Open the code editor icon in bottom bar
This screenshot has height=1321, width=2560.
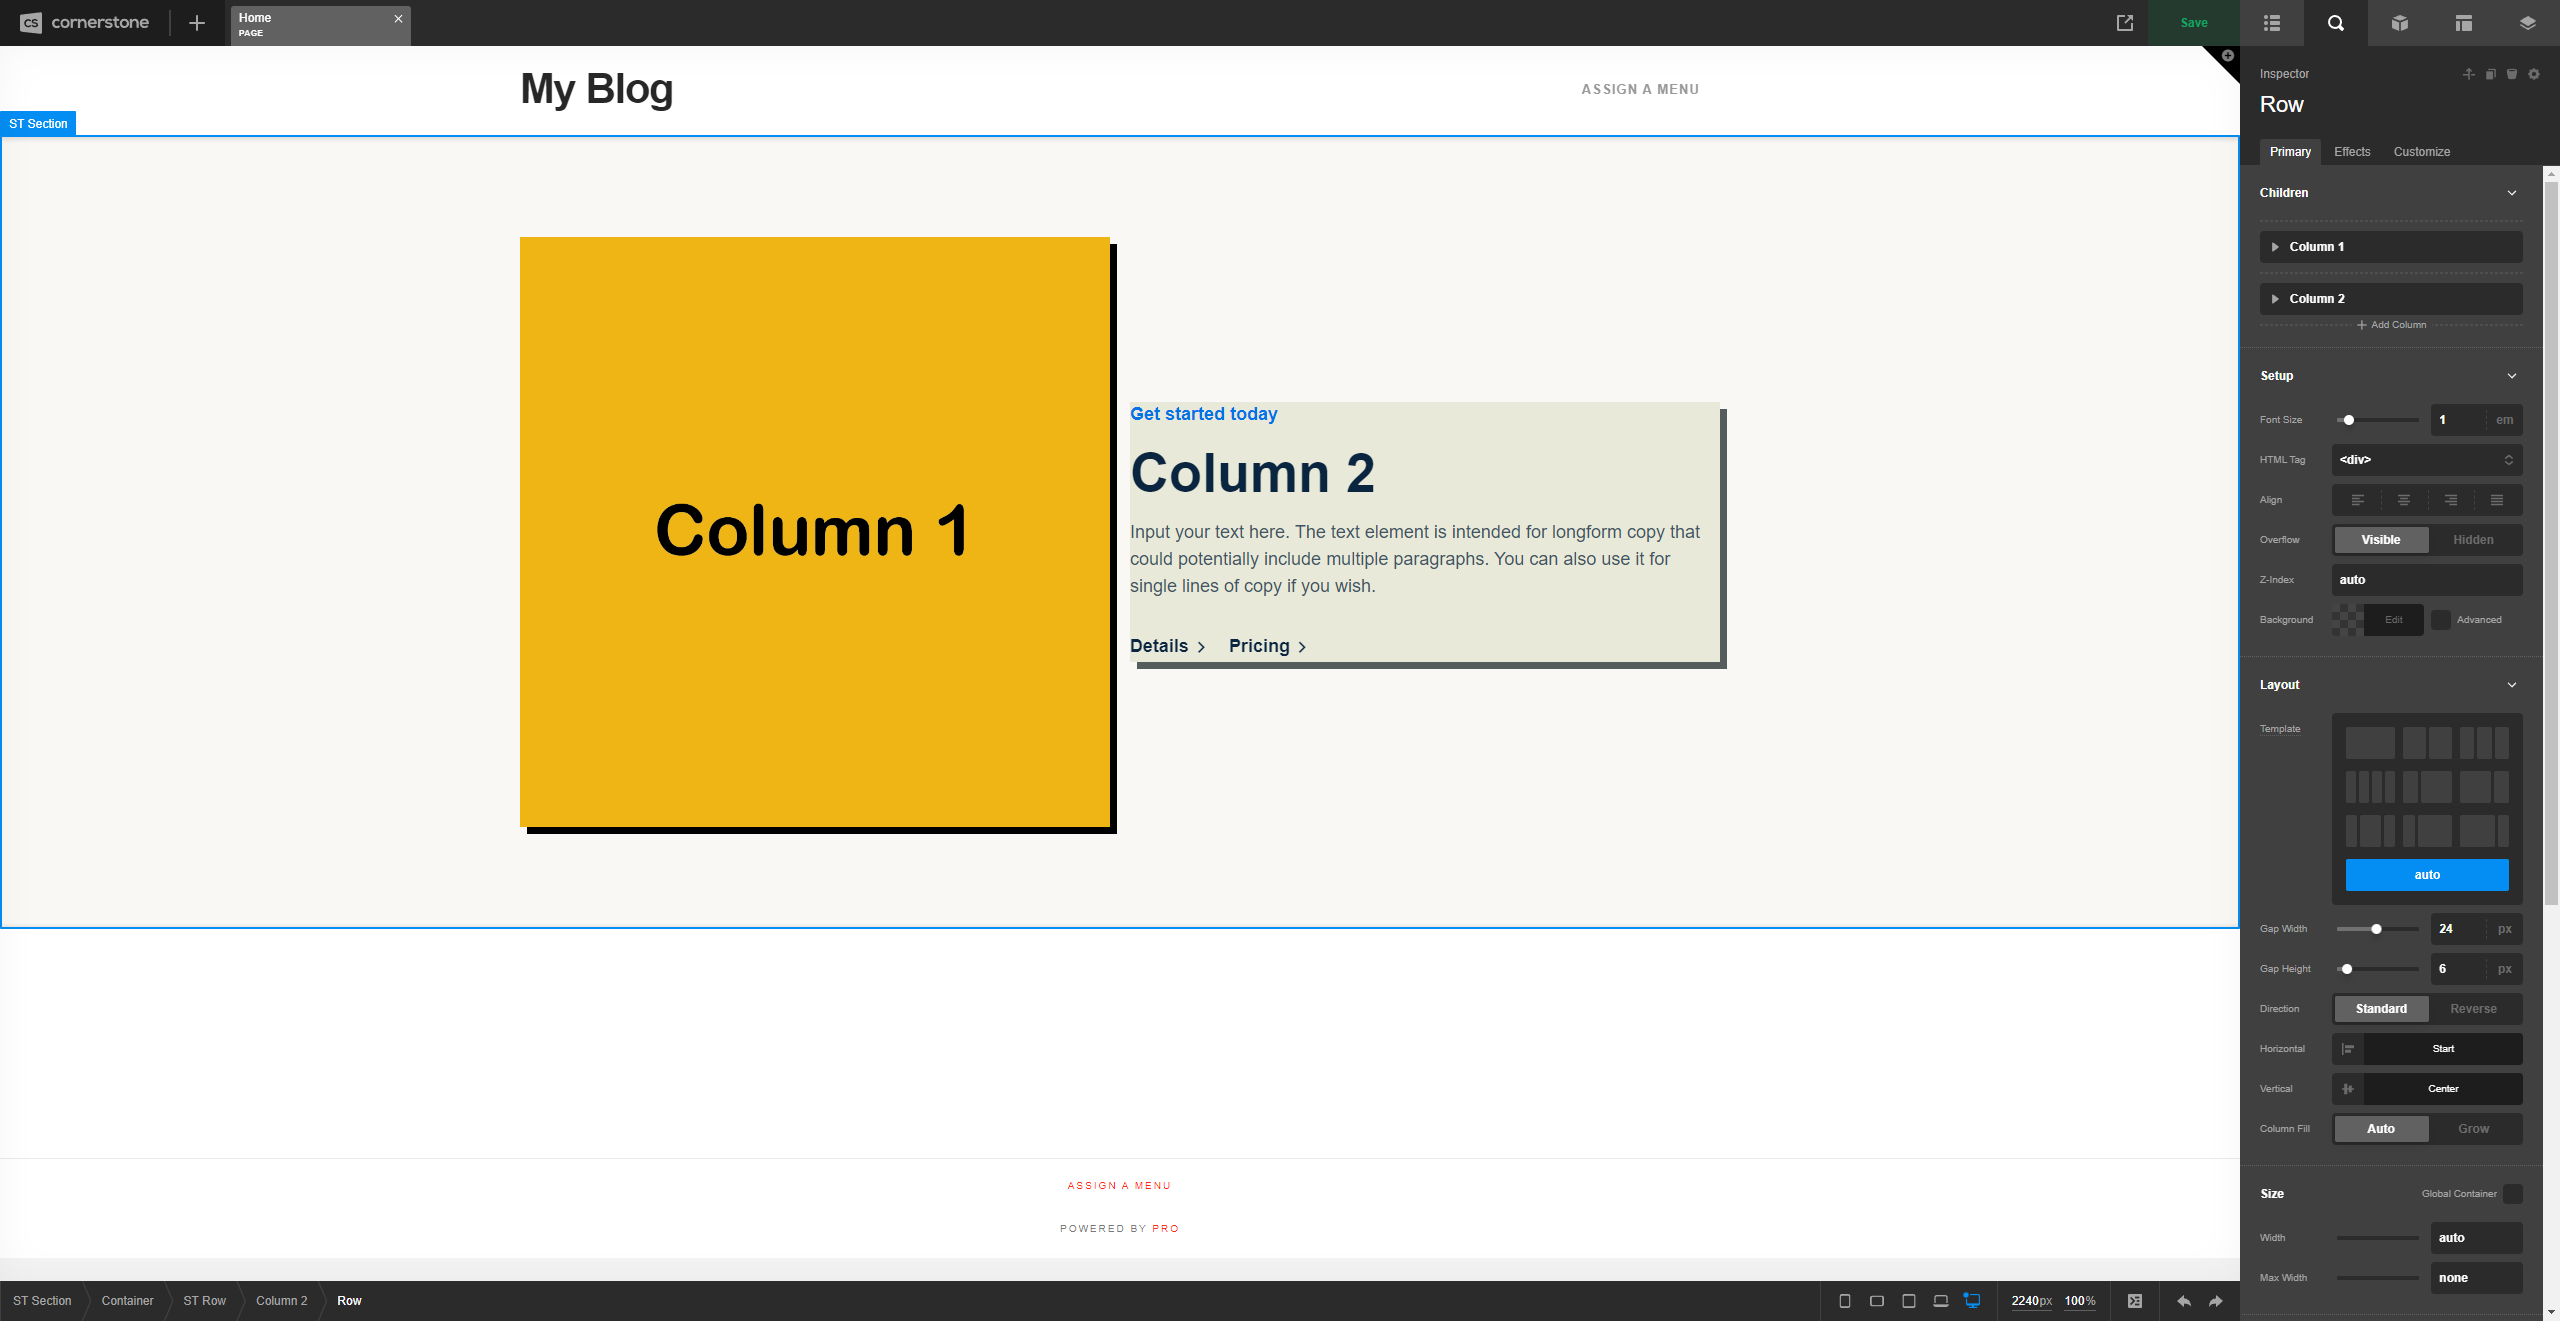(2135, 1301)
